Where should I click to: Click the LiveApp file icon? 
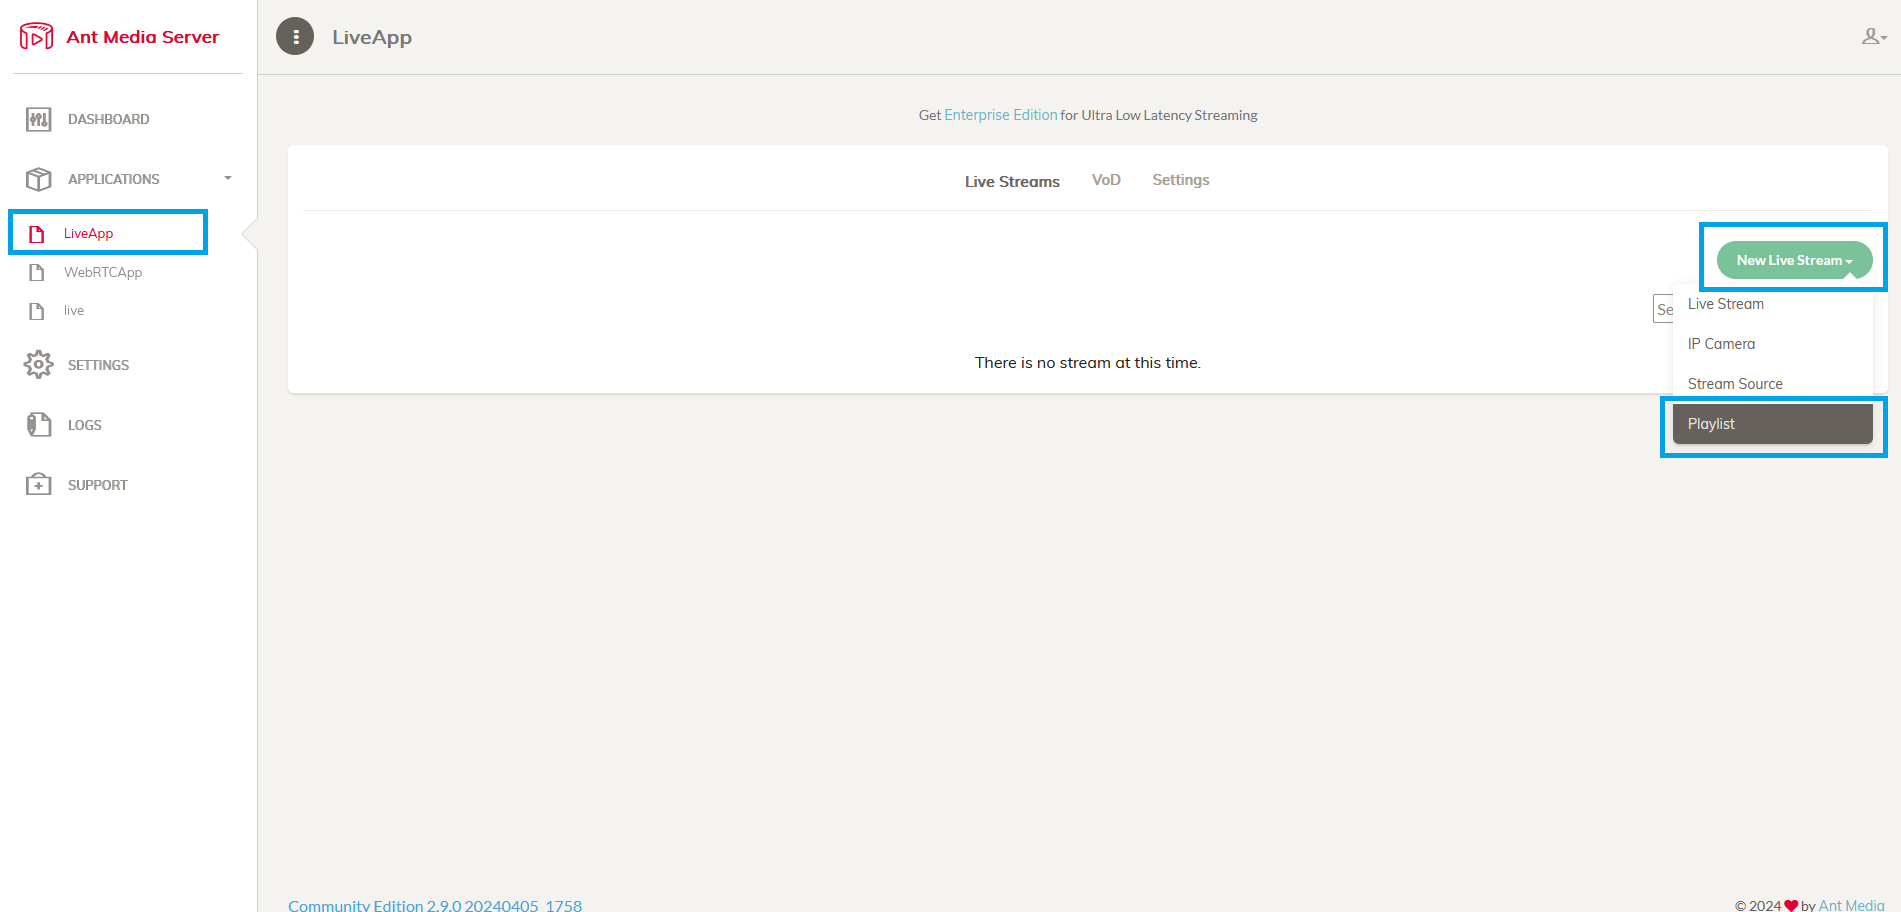click(x=37, y=234)
